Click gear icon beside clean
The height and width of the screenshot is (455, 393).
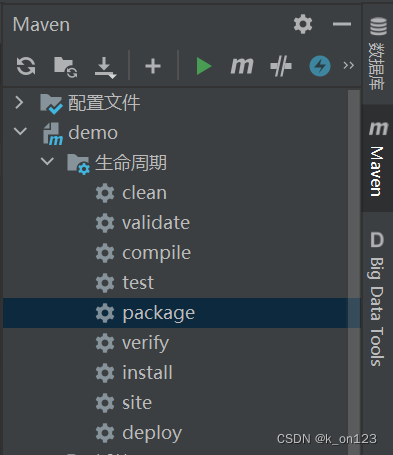pyautogui.click(x=105, y=193)
